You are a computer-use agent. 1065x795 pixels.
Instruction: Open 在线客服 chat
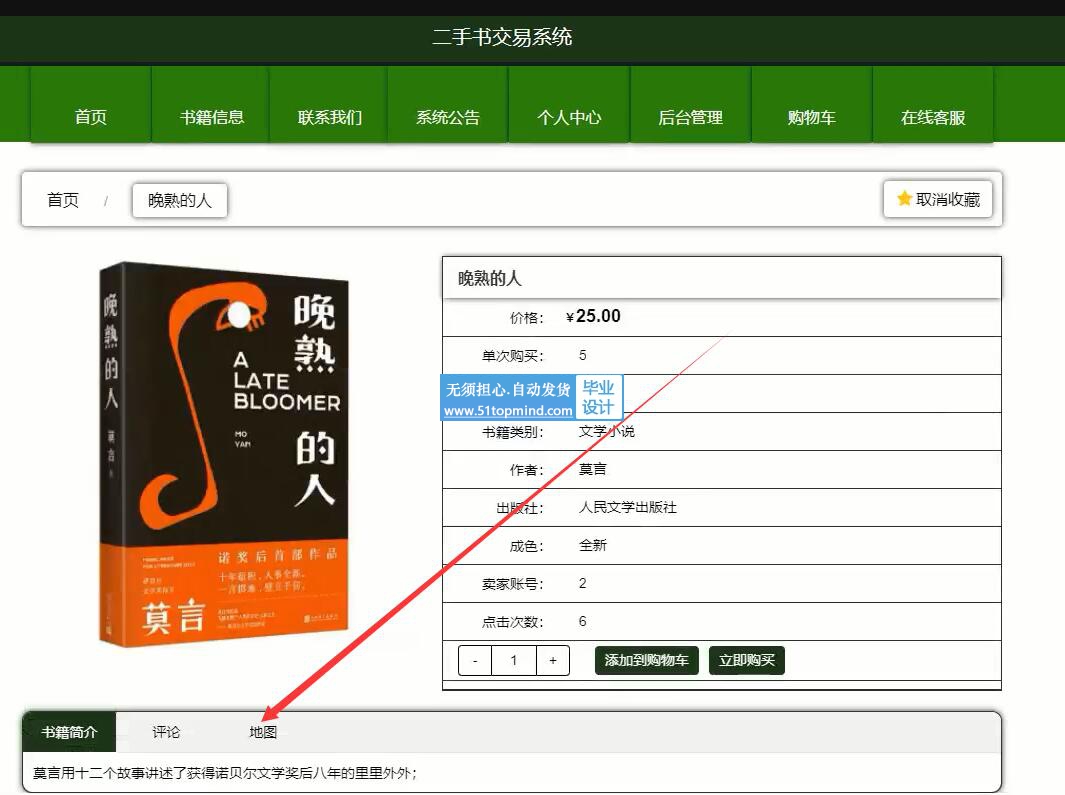(933, 104)
